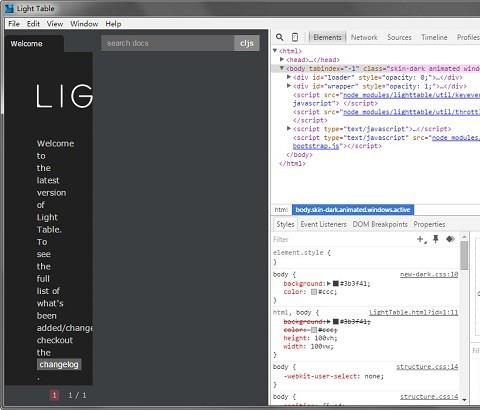
Task: Expand the head element node
Action: click(x=282, y=59)
